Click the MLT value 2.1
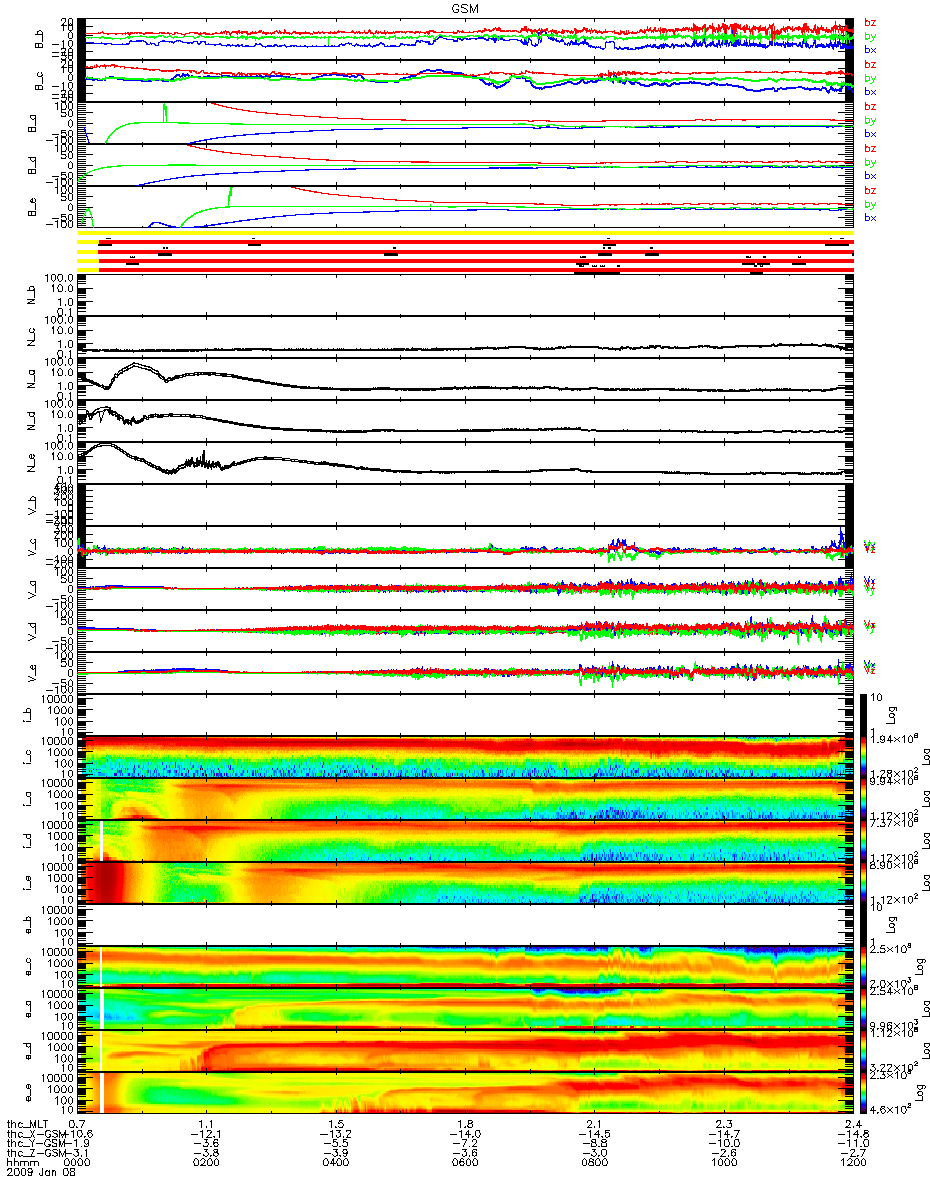Screen dimensions: 930x1200 [596, 1125]
